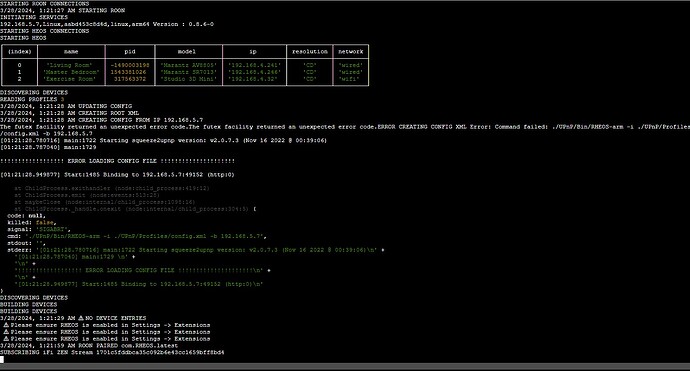Click 'CREATING CONFIG FROM IP 192.168.5.7' line
The image size is (690, 371).
(x=102, y=120)
